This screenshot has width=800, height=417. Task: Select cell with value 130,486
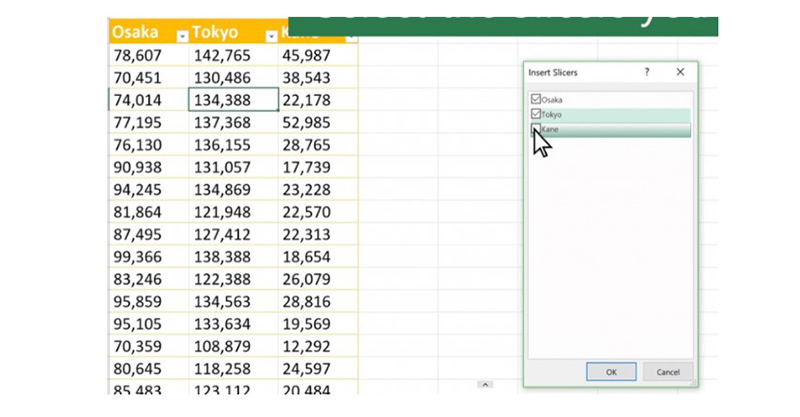click(x=234, y=78)
